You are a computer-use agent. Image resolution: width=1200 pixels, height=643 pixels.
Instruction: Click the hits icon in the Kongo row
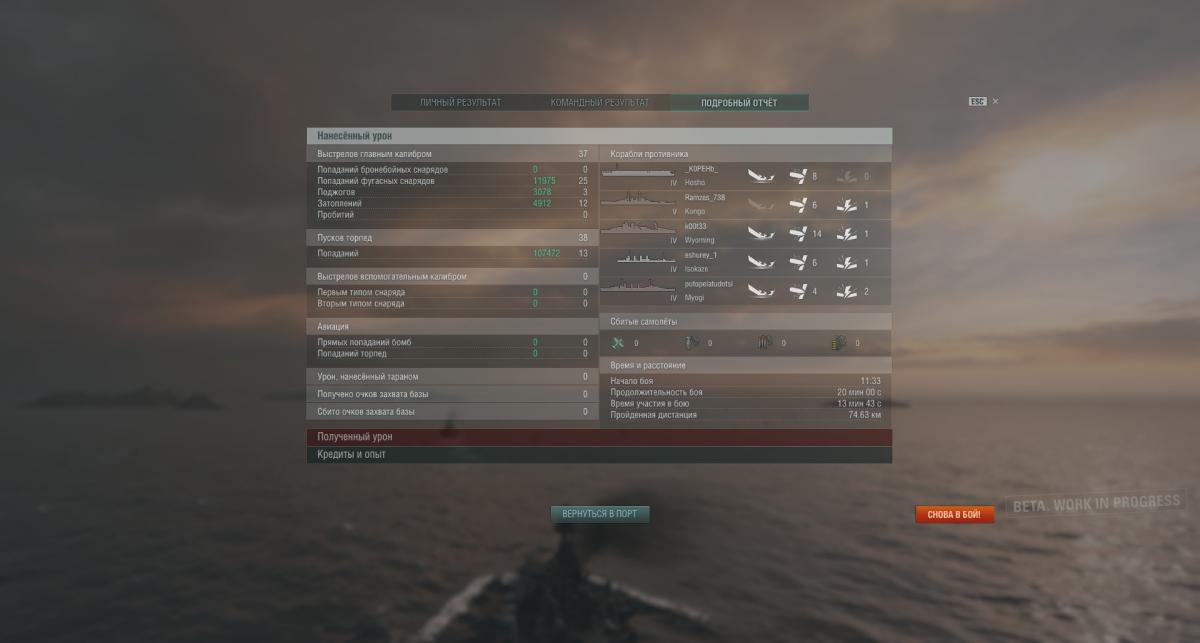click(797, 205)
